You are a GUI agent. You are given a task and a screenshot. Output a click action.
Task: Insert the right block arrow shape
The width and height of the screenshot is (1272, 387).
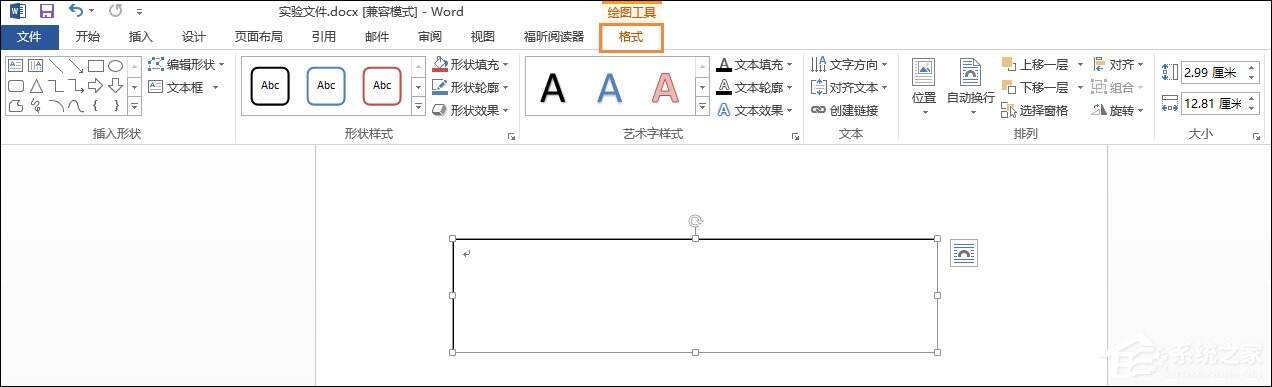coord(96,86)
